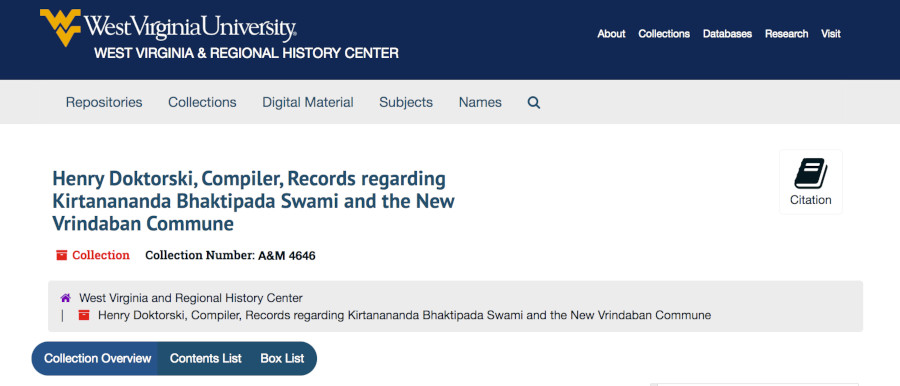The height and width of the screenshot is (386, 900).
Task: Click red Collection box icon under title
Action: point(61,255)
